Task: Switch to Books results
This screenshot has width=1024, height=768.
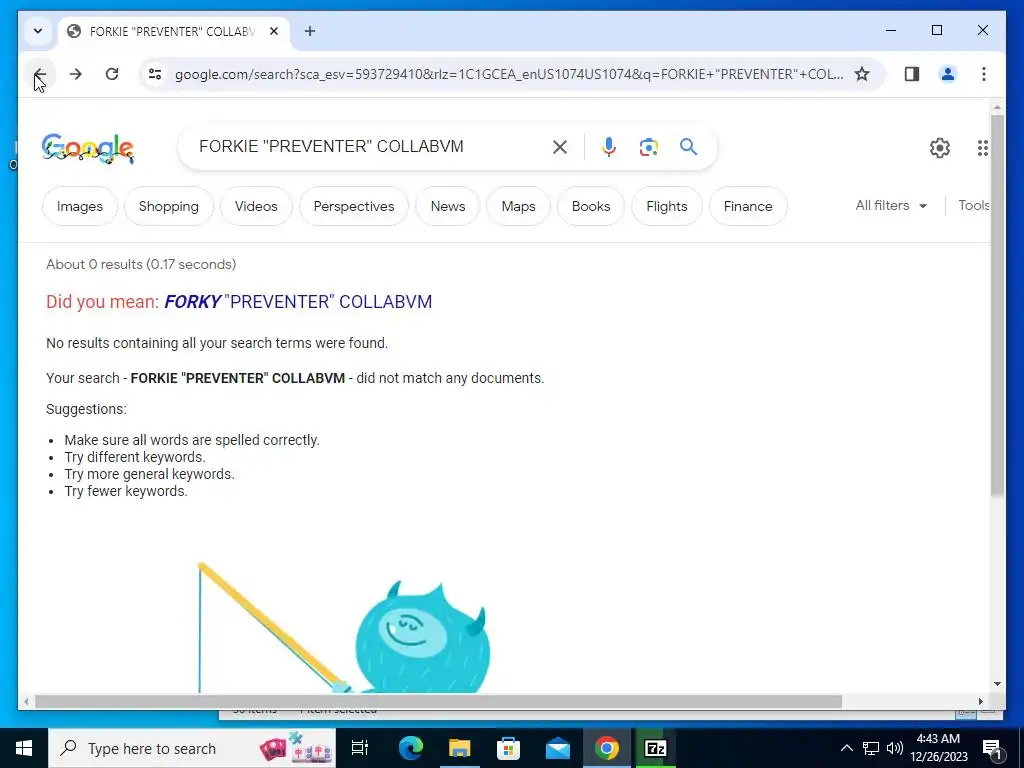Action: coord(591,206)
